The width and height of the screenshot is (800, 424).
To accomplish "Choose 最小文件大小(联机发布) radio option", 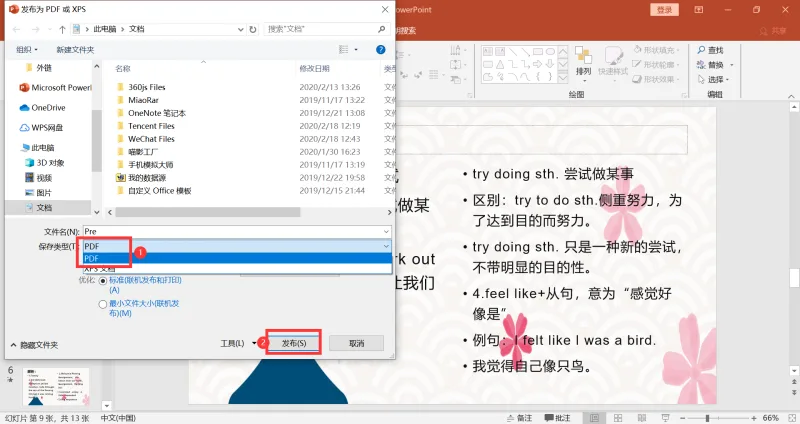I will tap(103, 304).
